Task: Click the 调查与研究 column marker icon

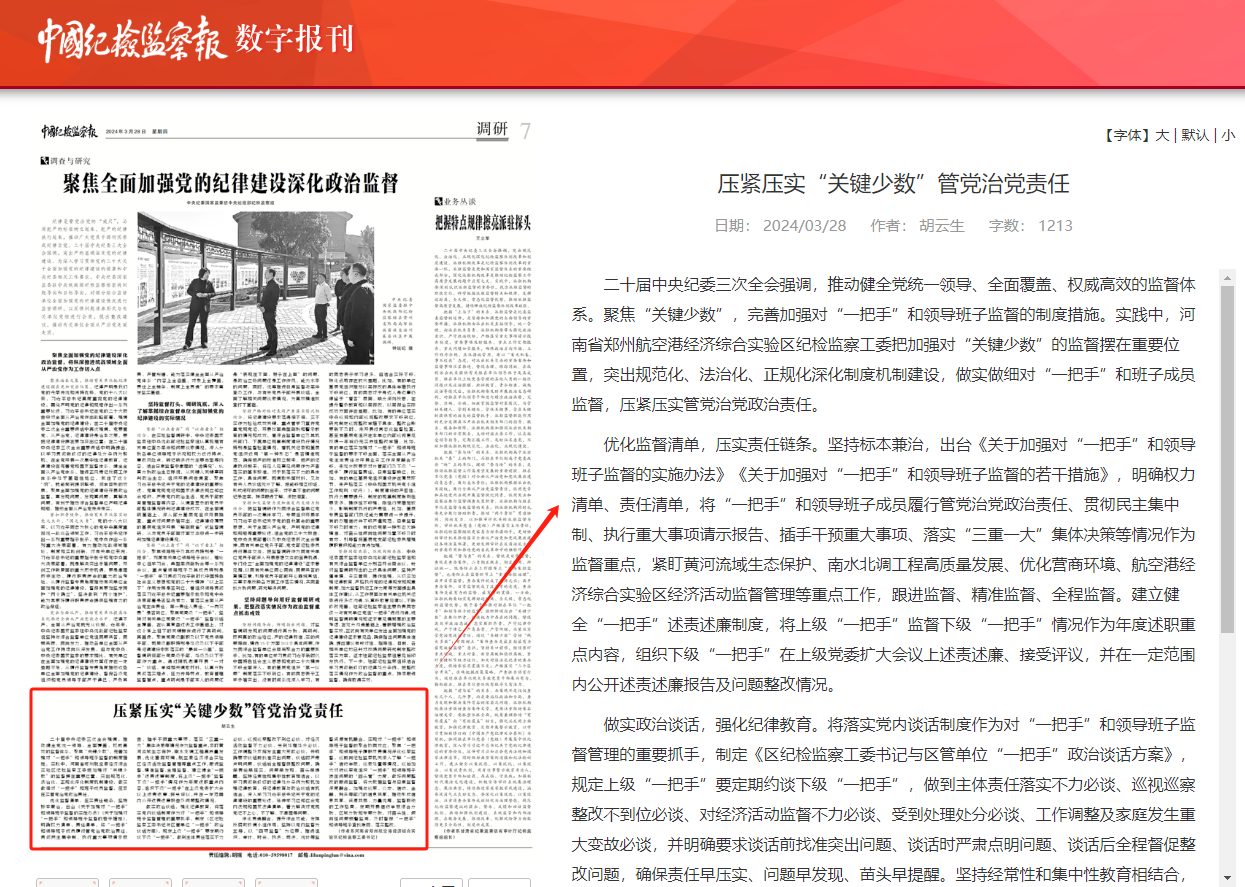Action: 43,160
